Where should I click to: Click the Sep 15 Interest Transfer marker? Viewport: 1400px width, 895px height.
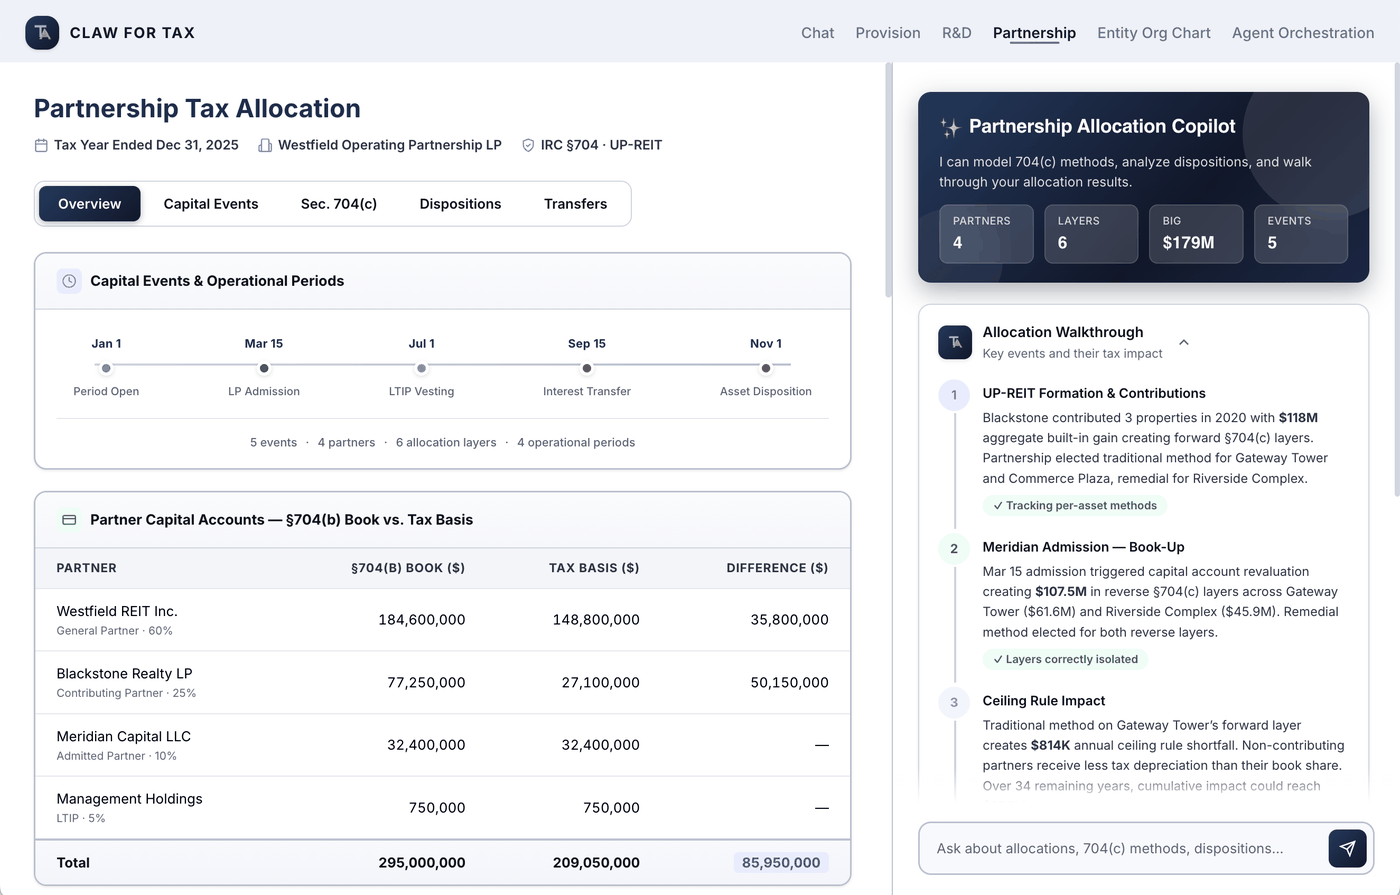point(586,368)
